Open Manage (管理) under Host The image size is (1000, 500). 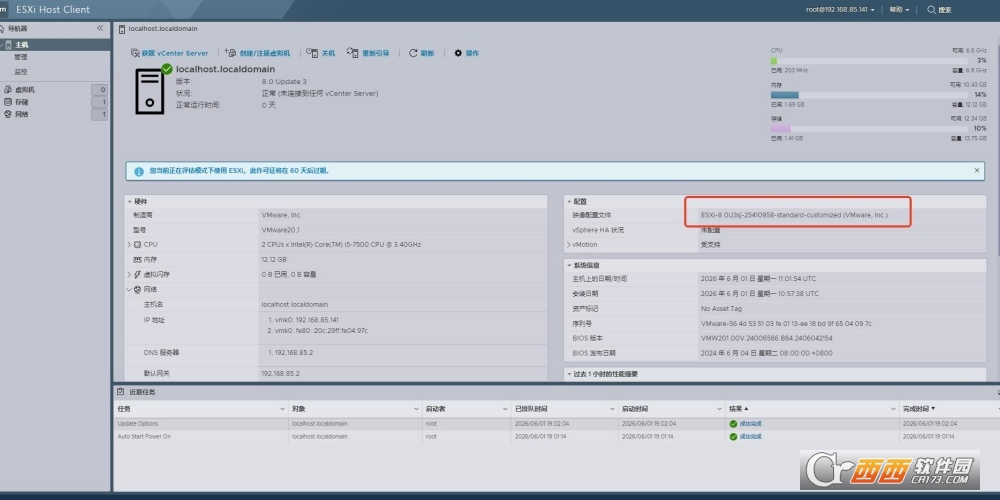click(x=21, y=57)
